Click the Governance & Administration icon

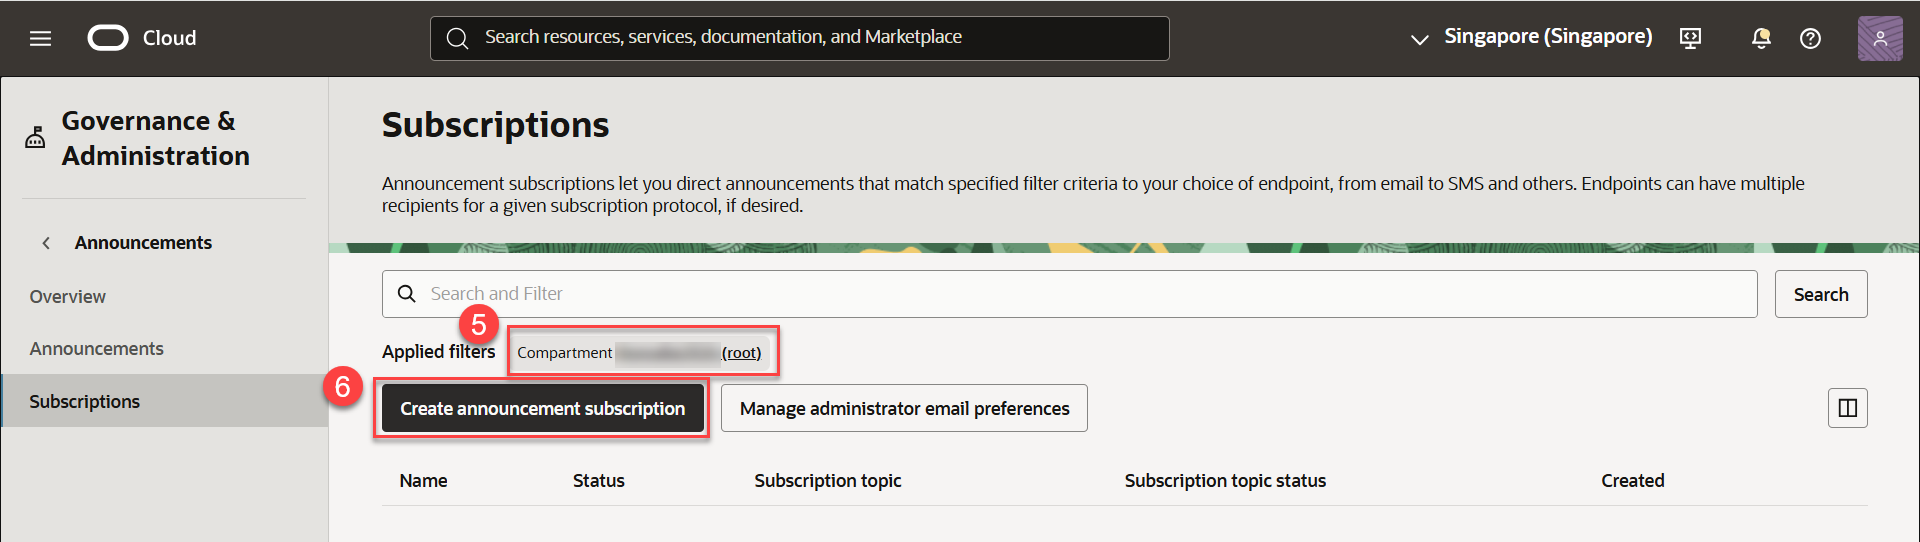35,137
